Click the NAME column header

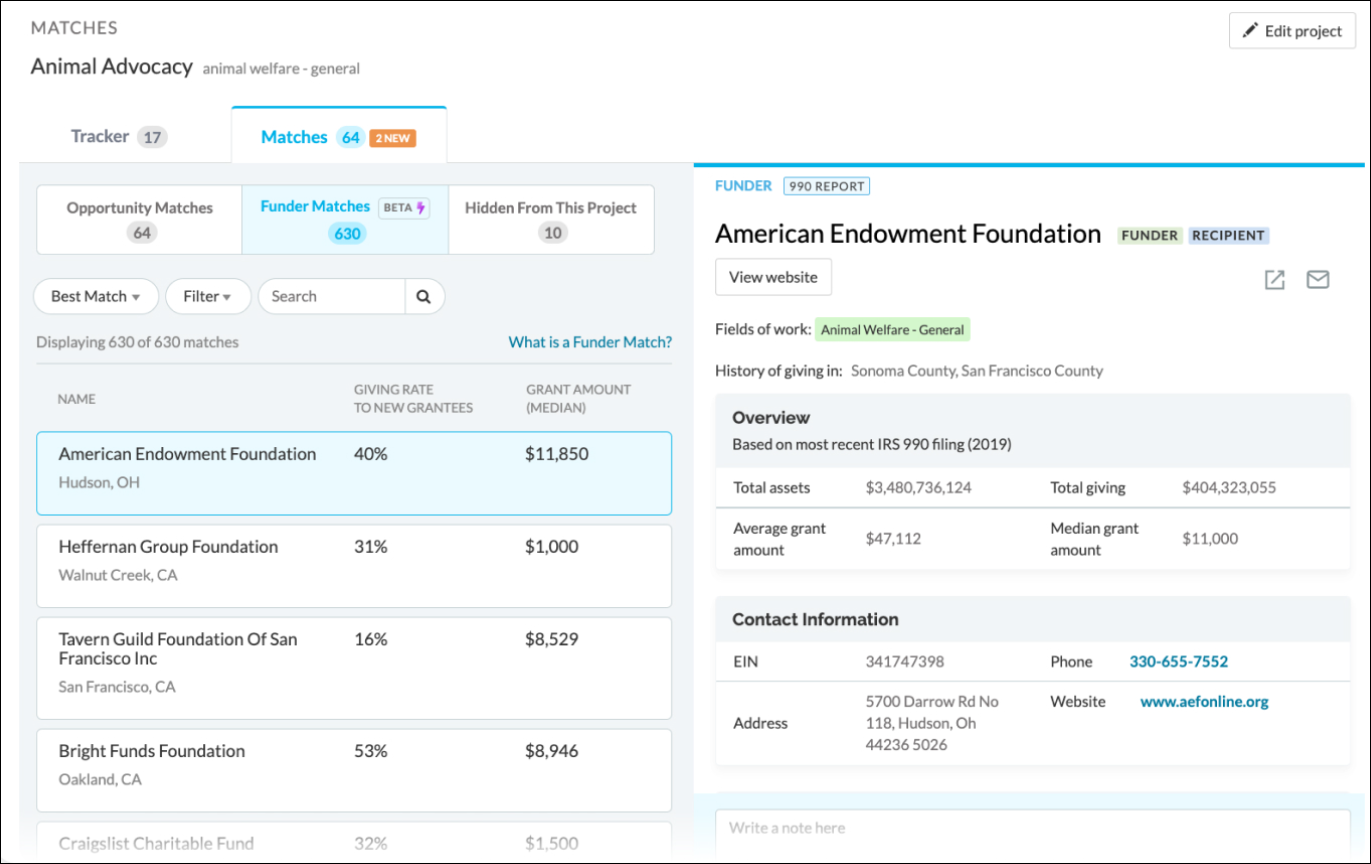pos(77,399)
